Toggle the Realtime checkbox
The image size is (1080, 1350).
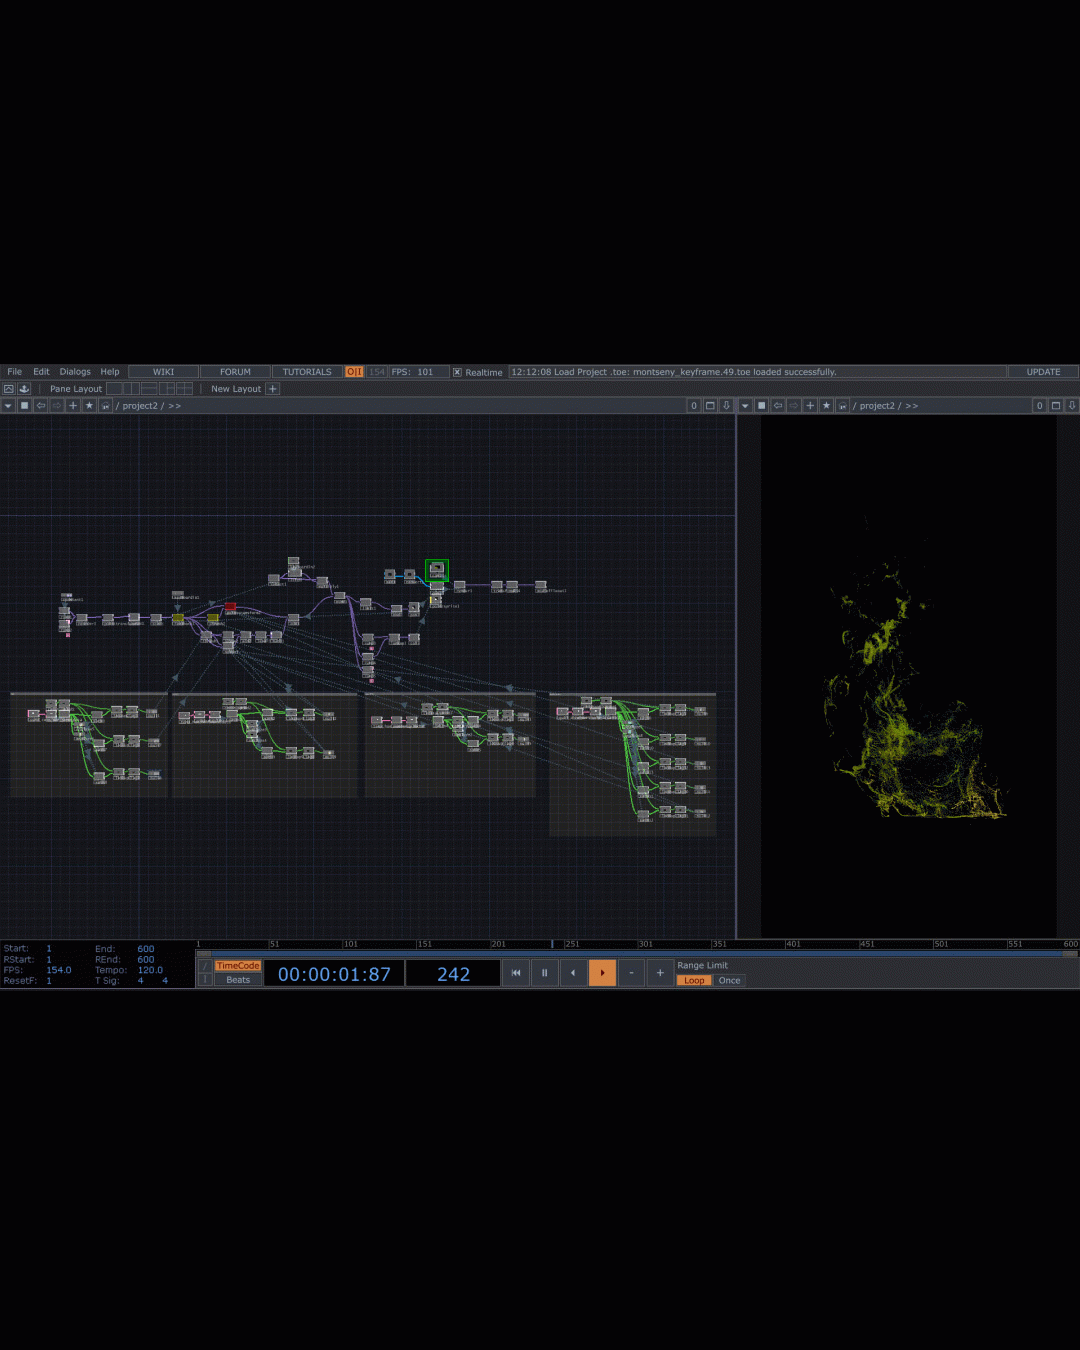pyautogui.click(x=457, y=372)
